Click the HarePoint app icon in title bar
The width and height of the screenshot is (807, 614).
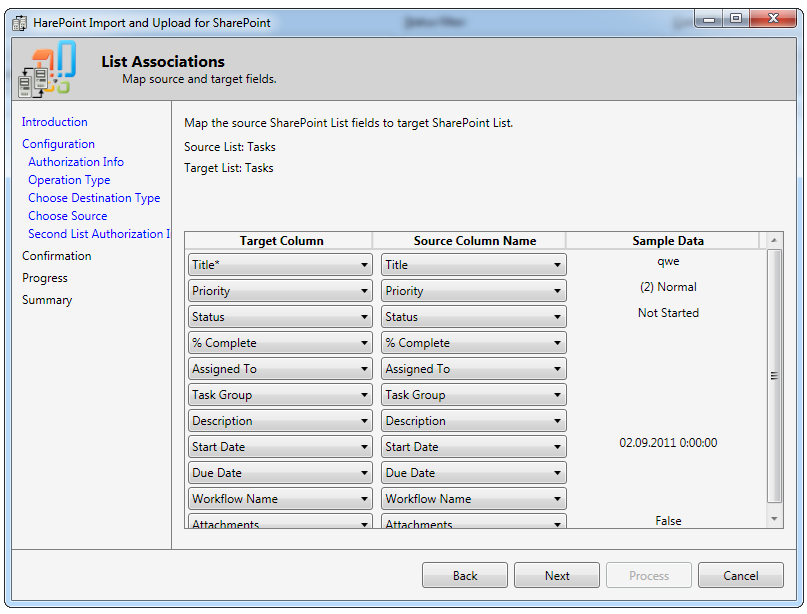tap(19, 22)
